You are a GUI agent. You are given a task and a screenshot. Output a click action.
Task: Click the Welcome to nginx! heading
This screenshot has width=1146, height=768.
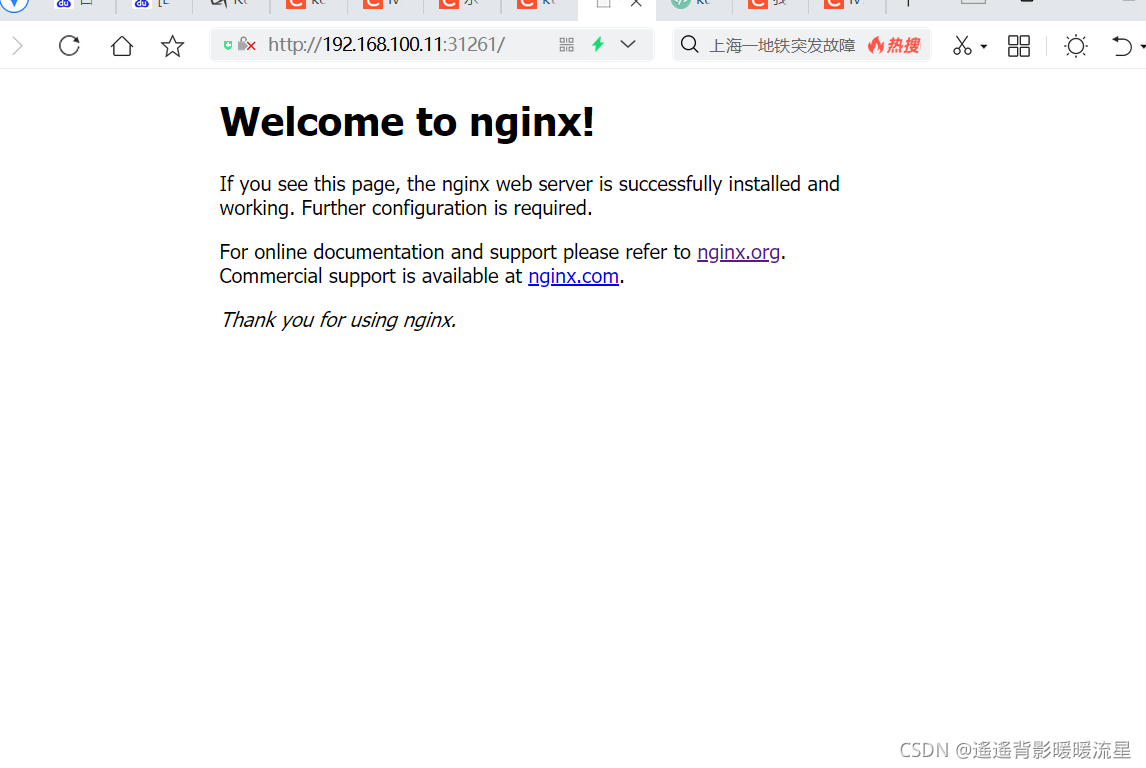(407, 122)
